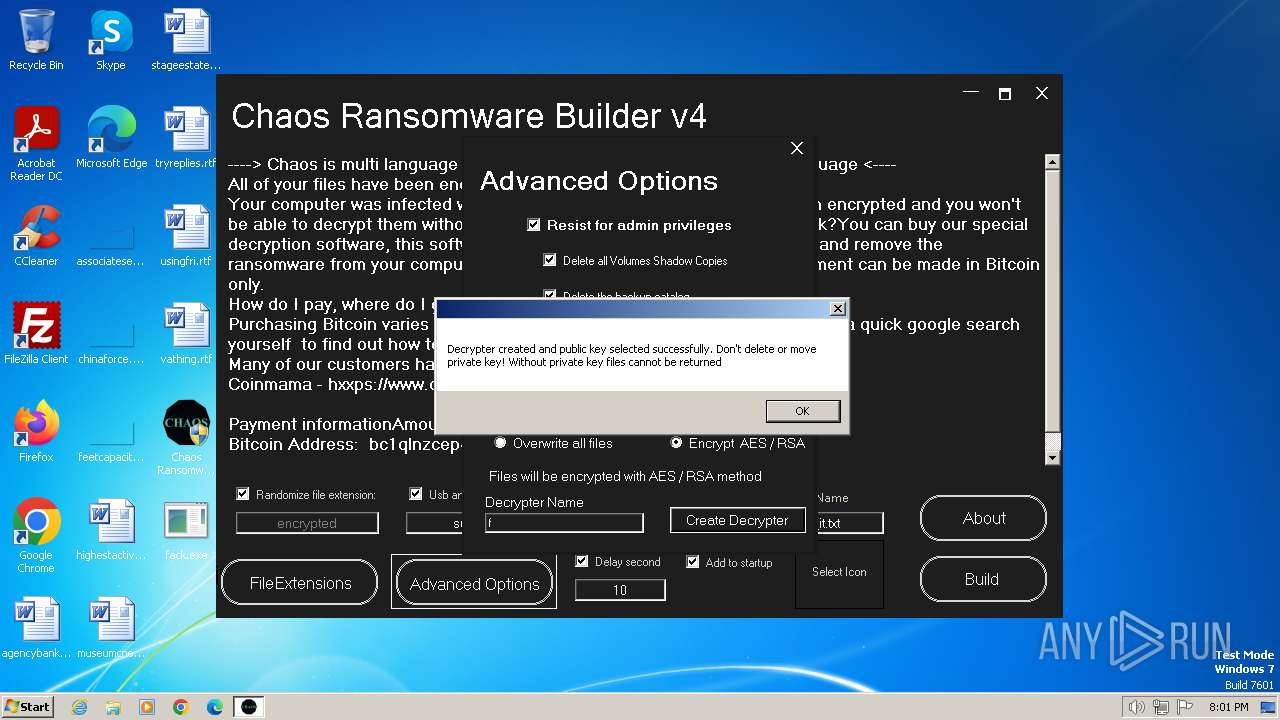Viewport: 1280px width, 720px height.
Task: Open Google Chrome desktop shortcut
Action: pos(36,536)
